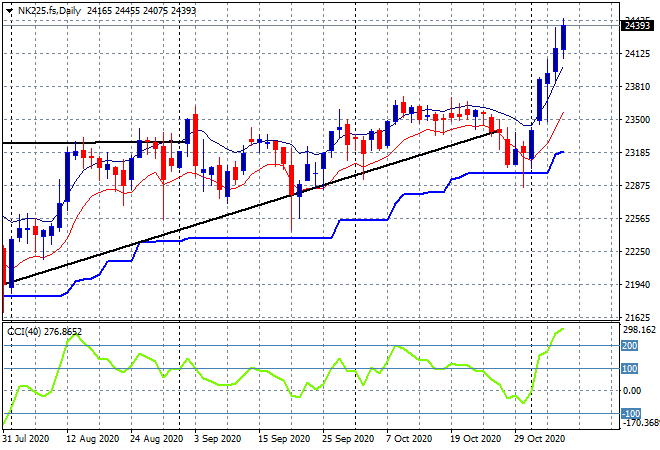This screenshot has width=660, height=450.
Task: Click the 22565 price axis label
Action: click(638, 218)
